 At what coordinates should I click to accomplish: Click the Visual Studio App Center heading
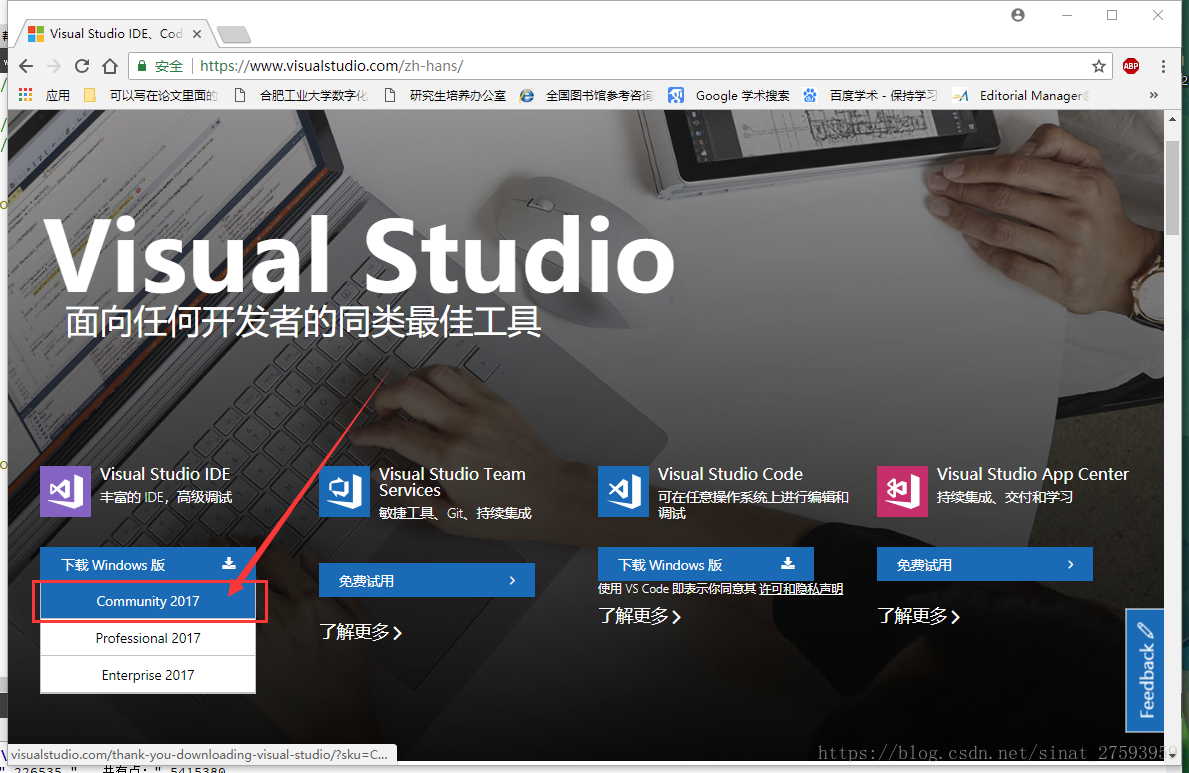[x=1033, y=475]
